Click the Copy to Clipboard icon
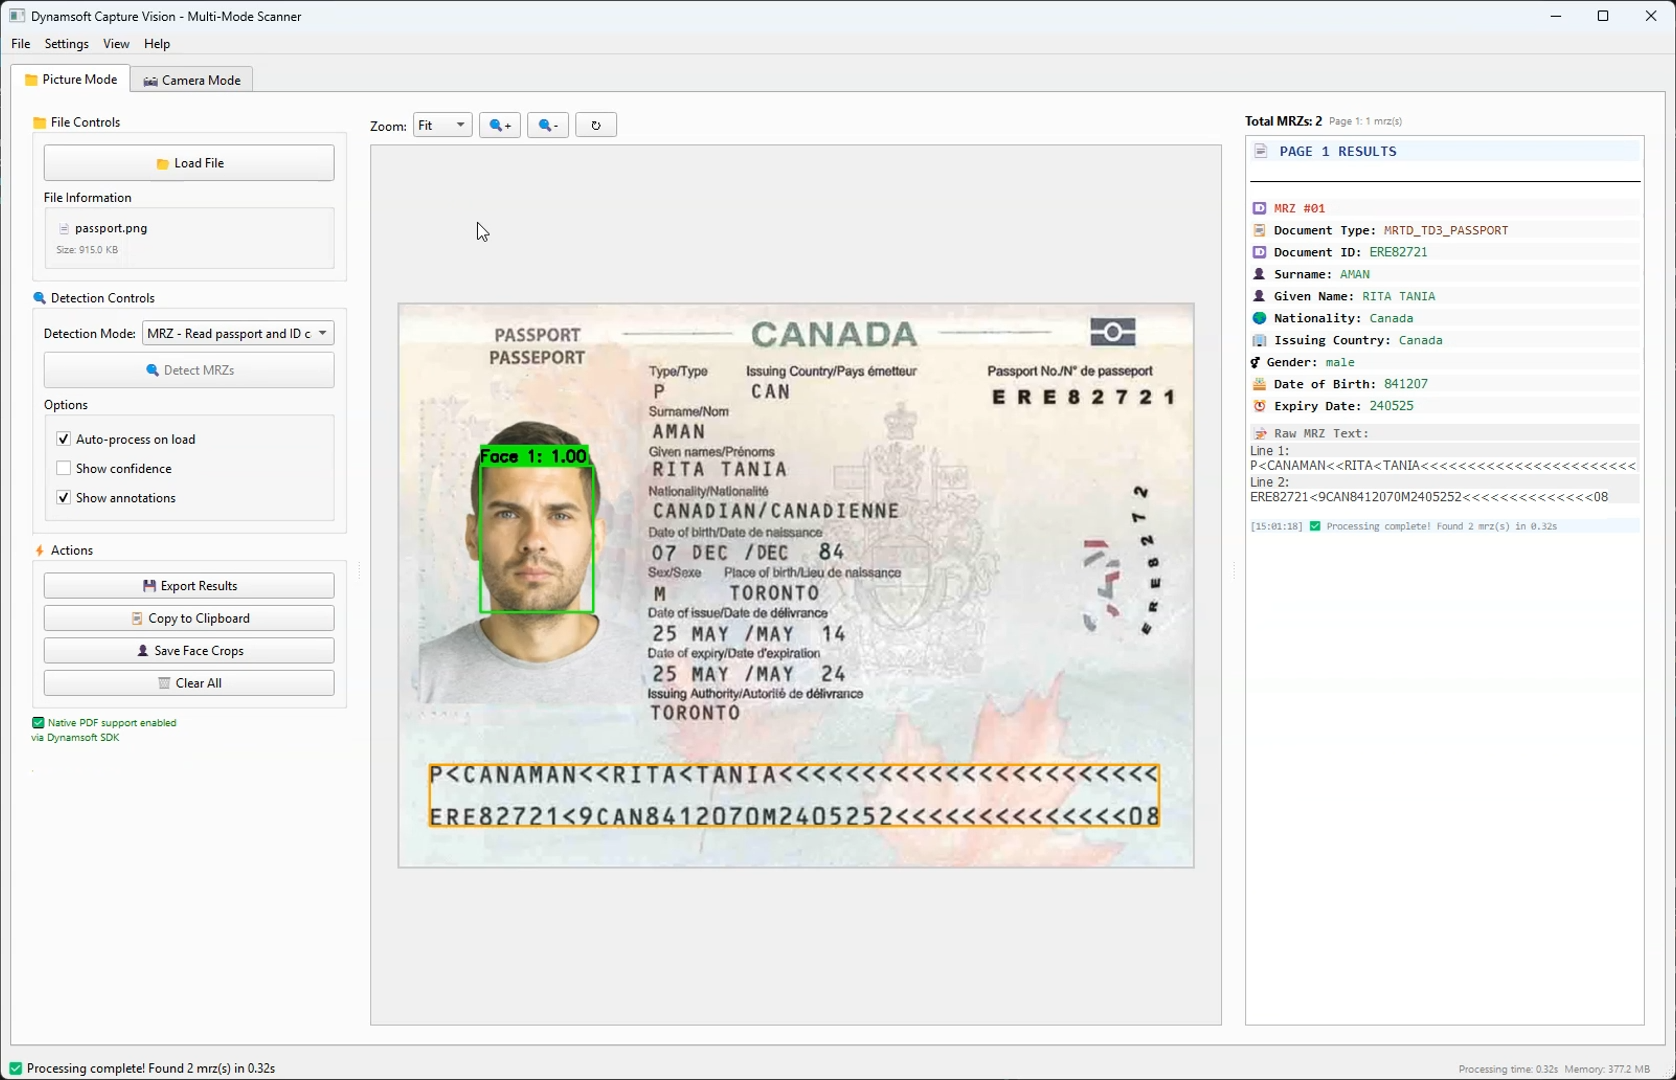 (136, 618)
